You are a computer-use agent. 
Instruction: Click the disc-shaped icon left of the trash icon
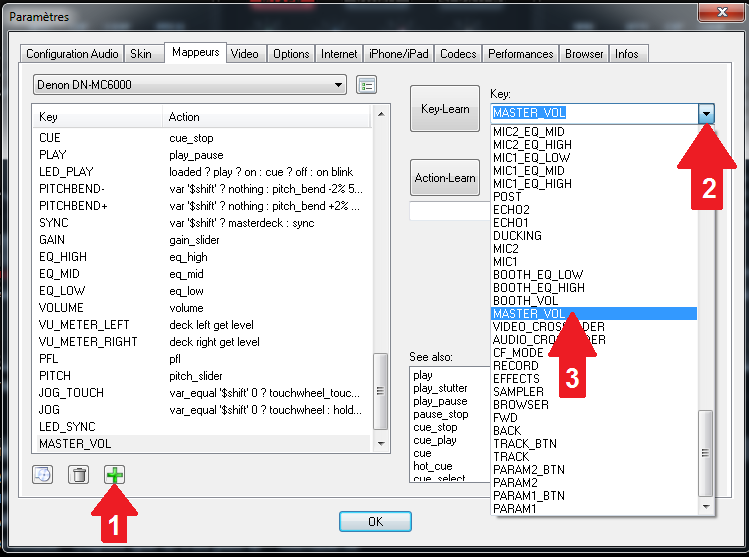[43, 475]
